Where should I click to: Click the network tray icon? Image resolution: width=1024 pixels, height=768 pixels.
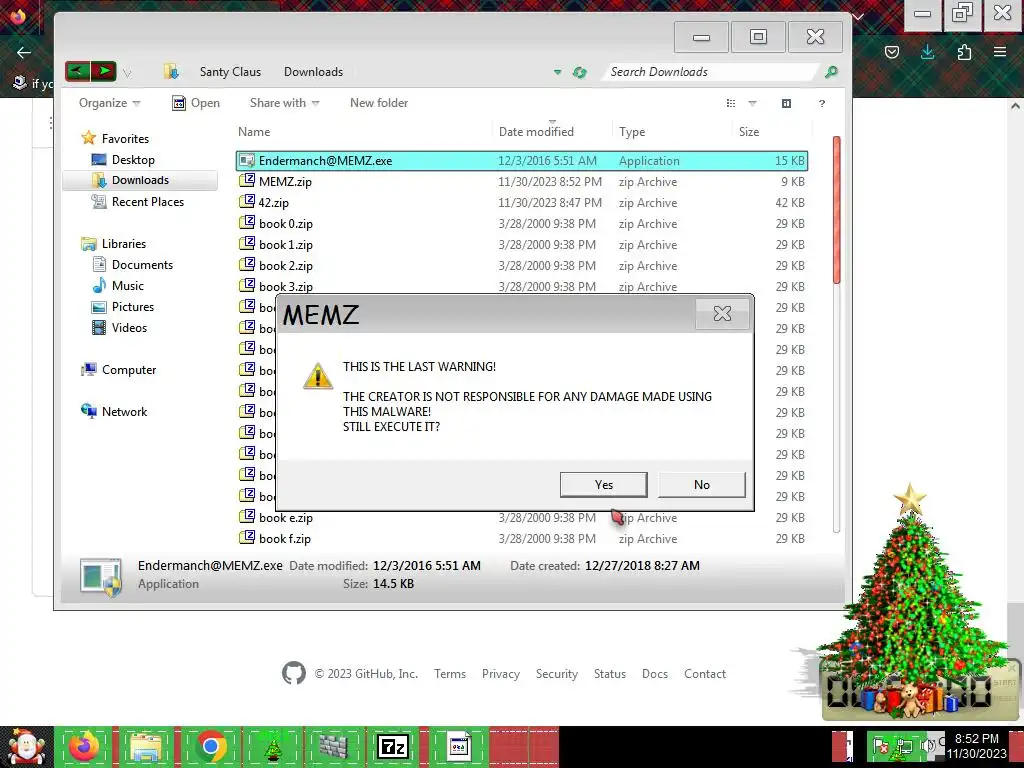pyautogui.click(x=904, y=746)
